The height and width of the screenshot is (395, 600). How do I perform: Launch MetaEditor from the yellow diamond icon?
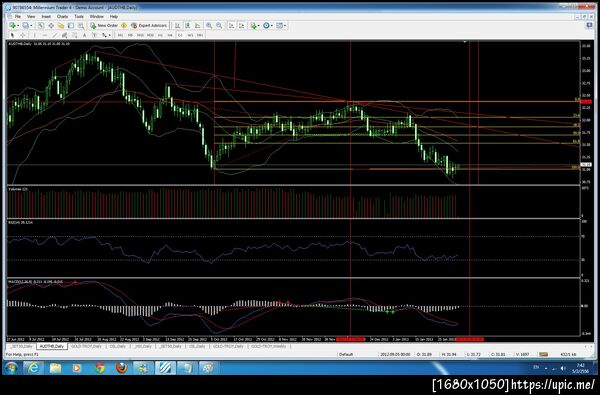[124, 26]
